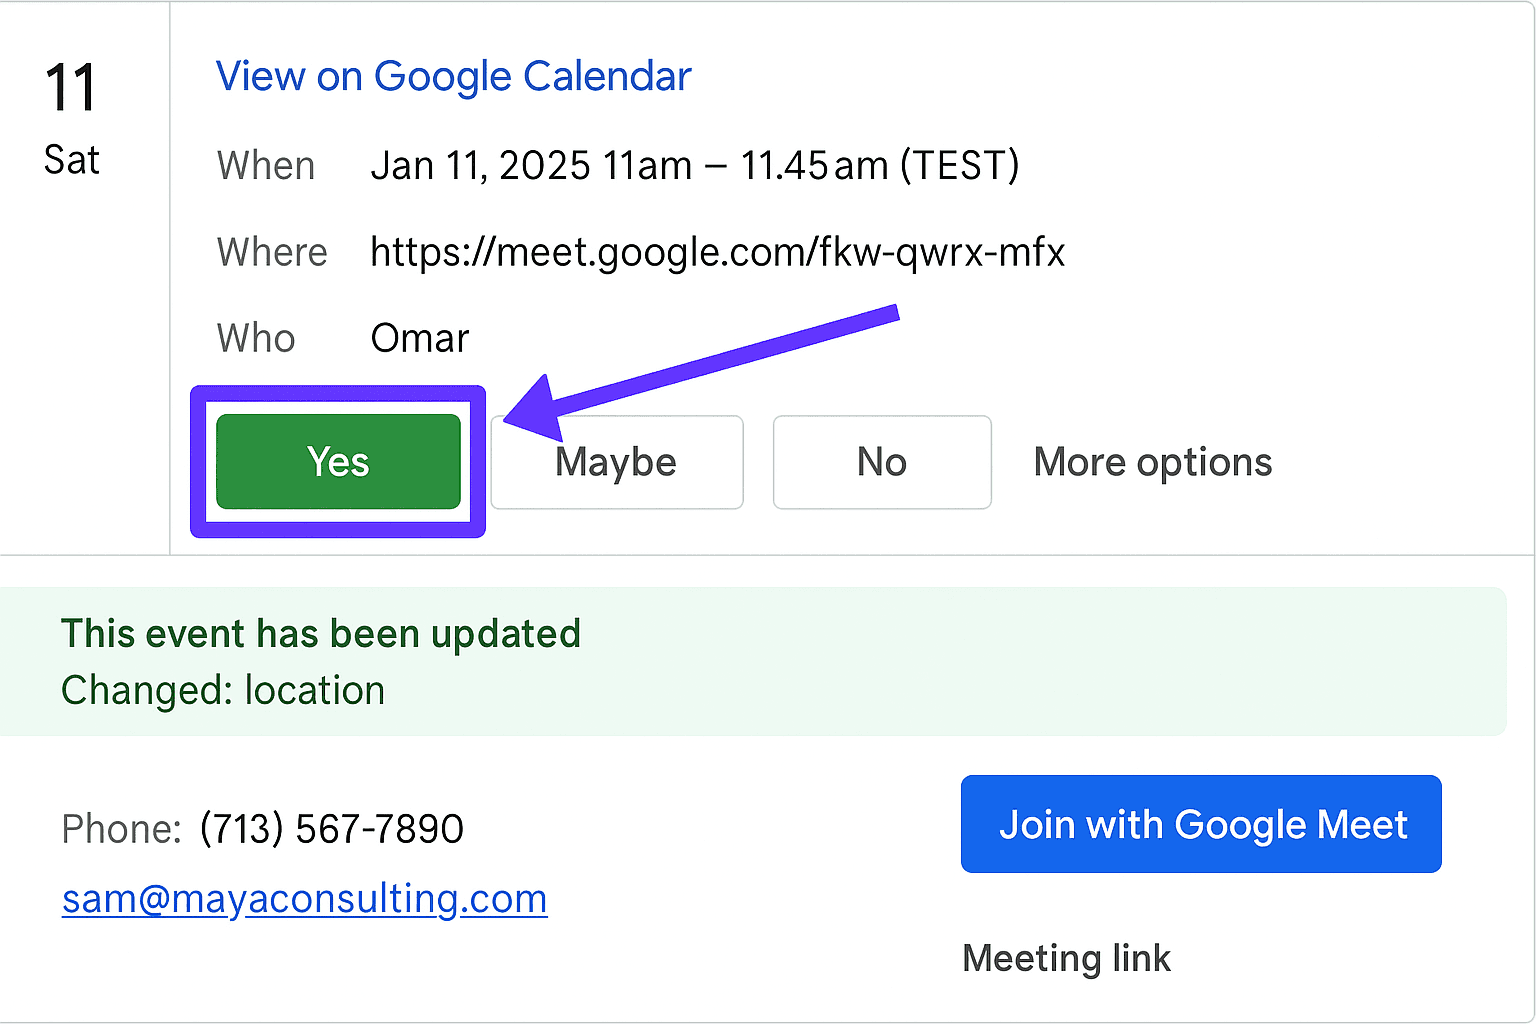Click the Meeting link text
This screenshot has height=1024, width=1536.
click(1066, 958)
